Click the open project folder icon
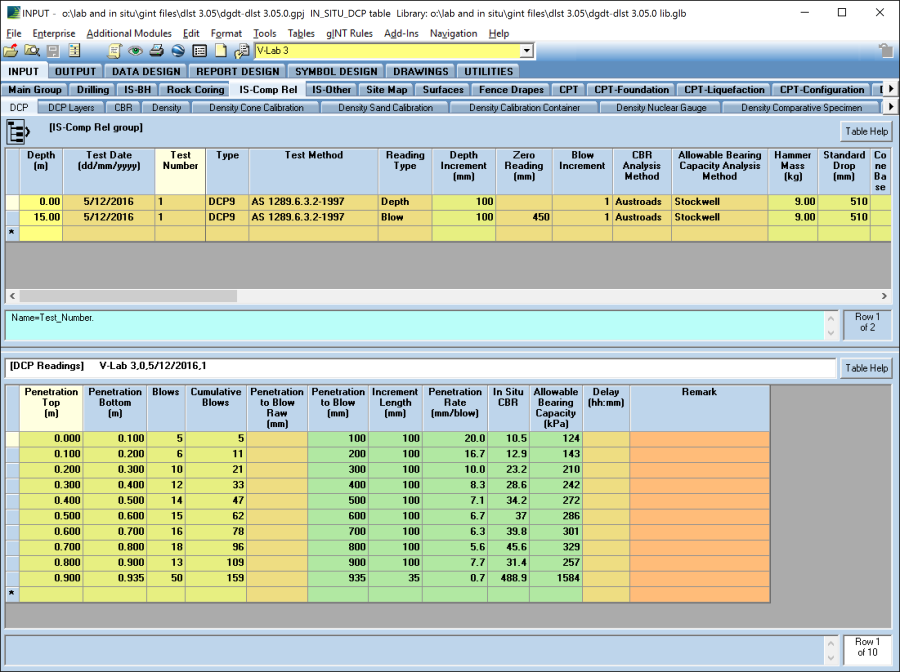The width and height of the screenshot is (900, 672). pyautogui.click(x=11, y=51)
